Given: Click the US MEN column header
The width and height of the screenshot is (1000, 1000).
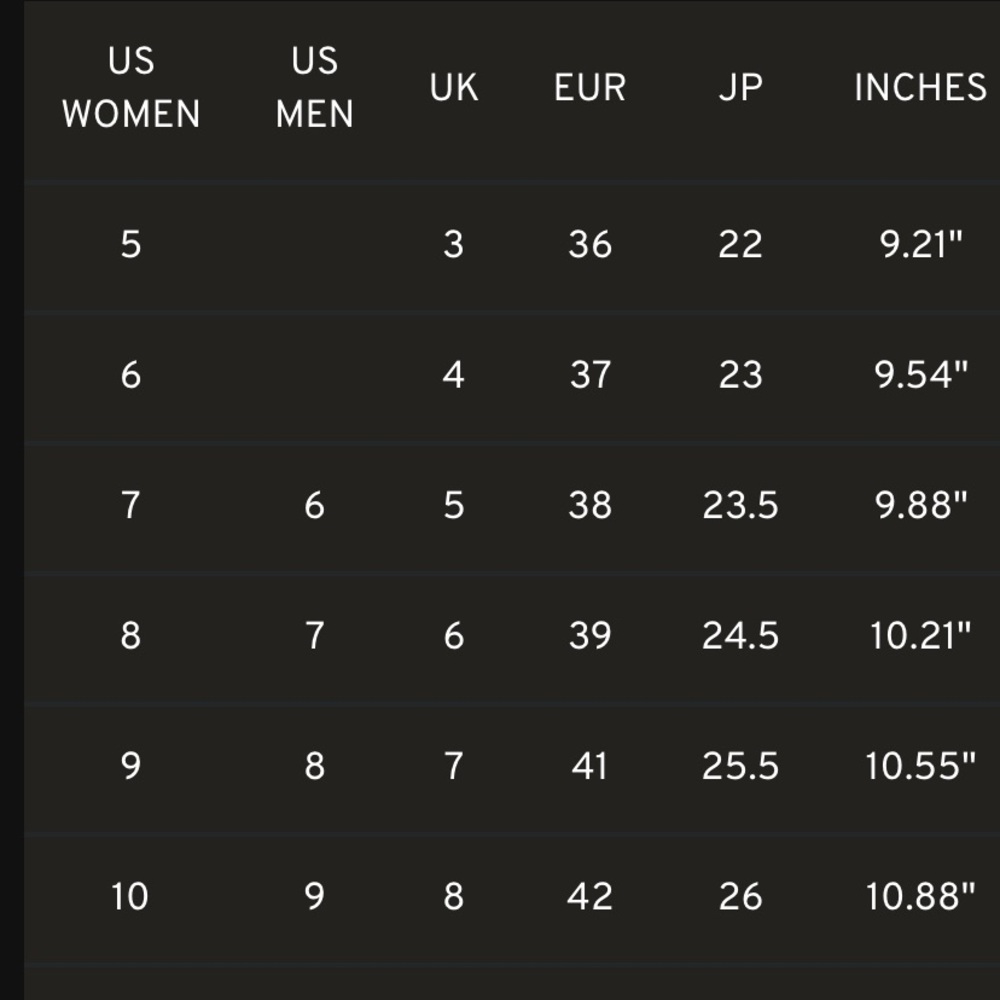Looking at the screenshot, I should pyautogui.click(x=314, y=88).
